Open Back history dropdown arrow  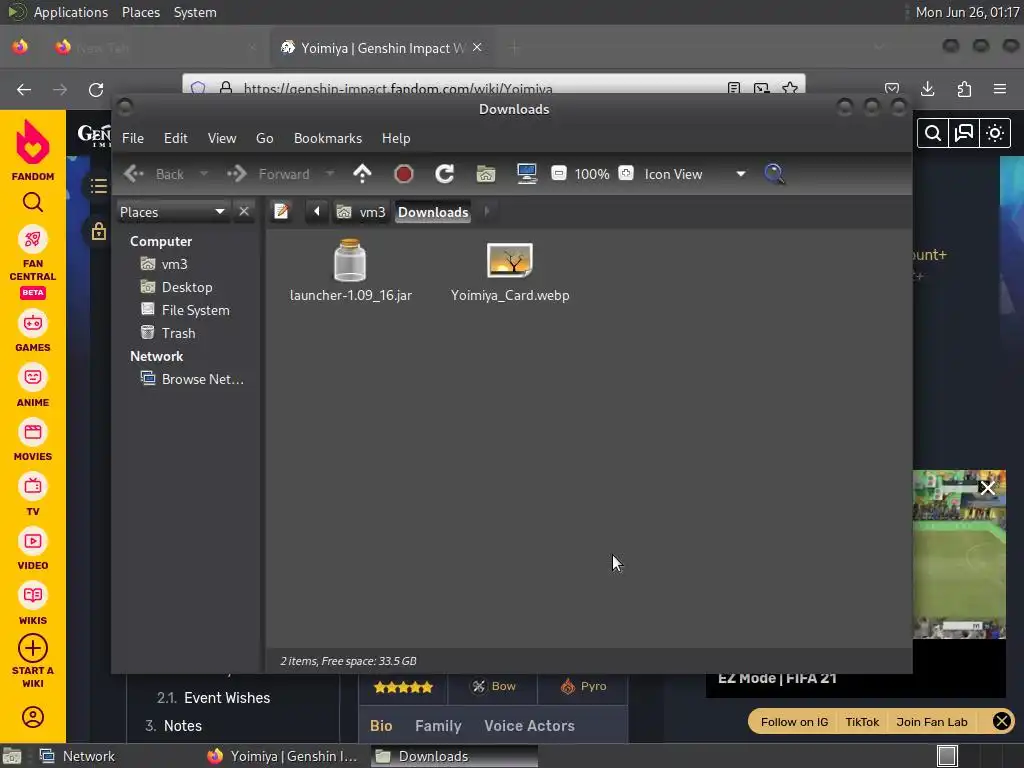tap(204, 174)
